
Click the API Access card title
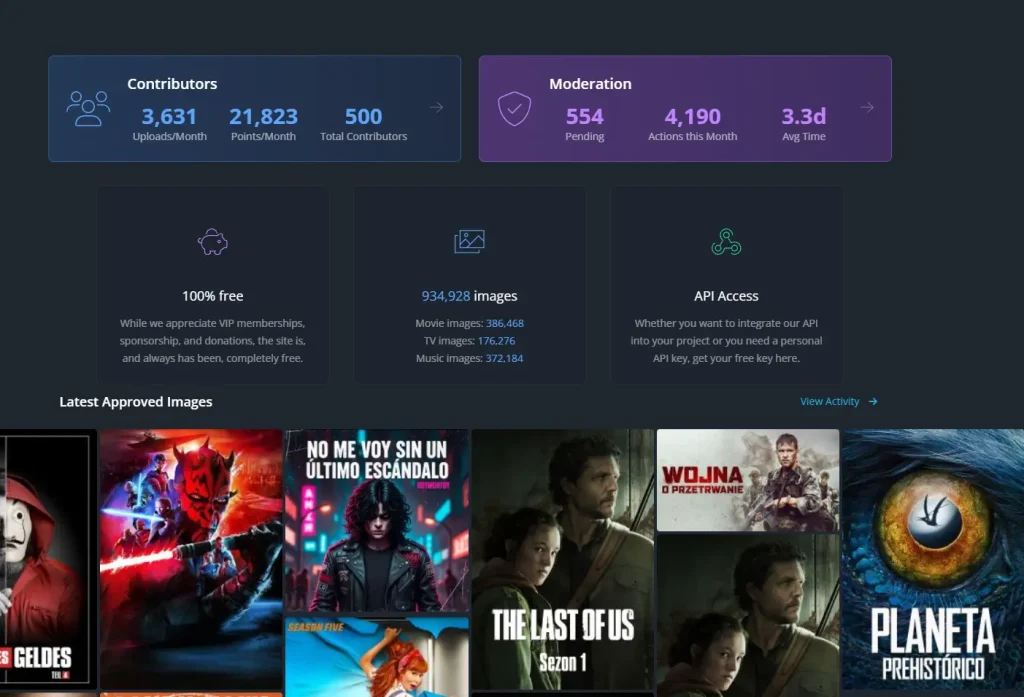[x=726, y=296]
